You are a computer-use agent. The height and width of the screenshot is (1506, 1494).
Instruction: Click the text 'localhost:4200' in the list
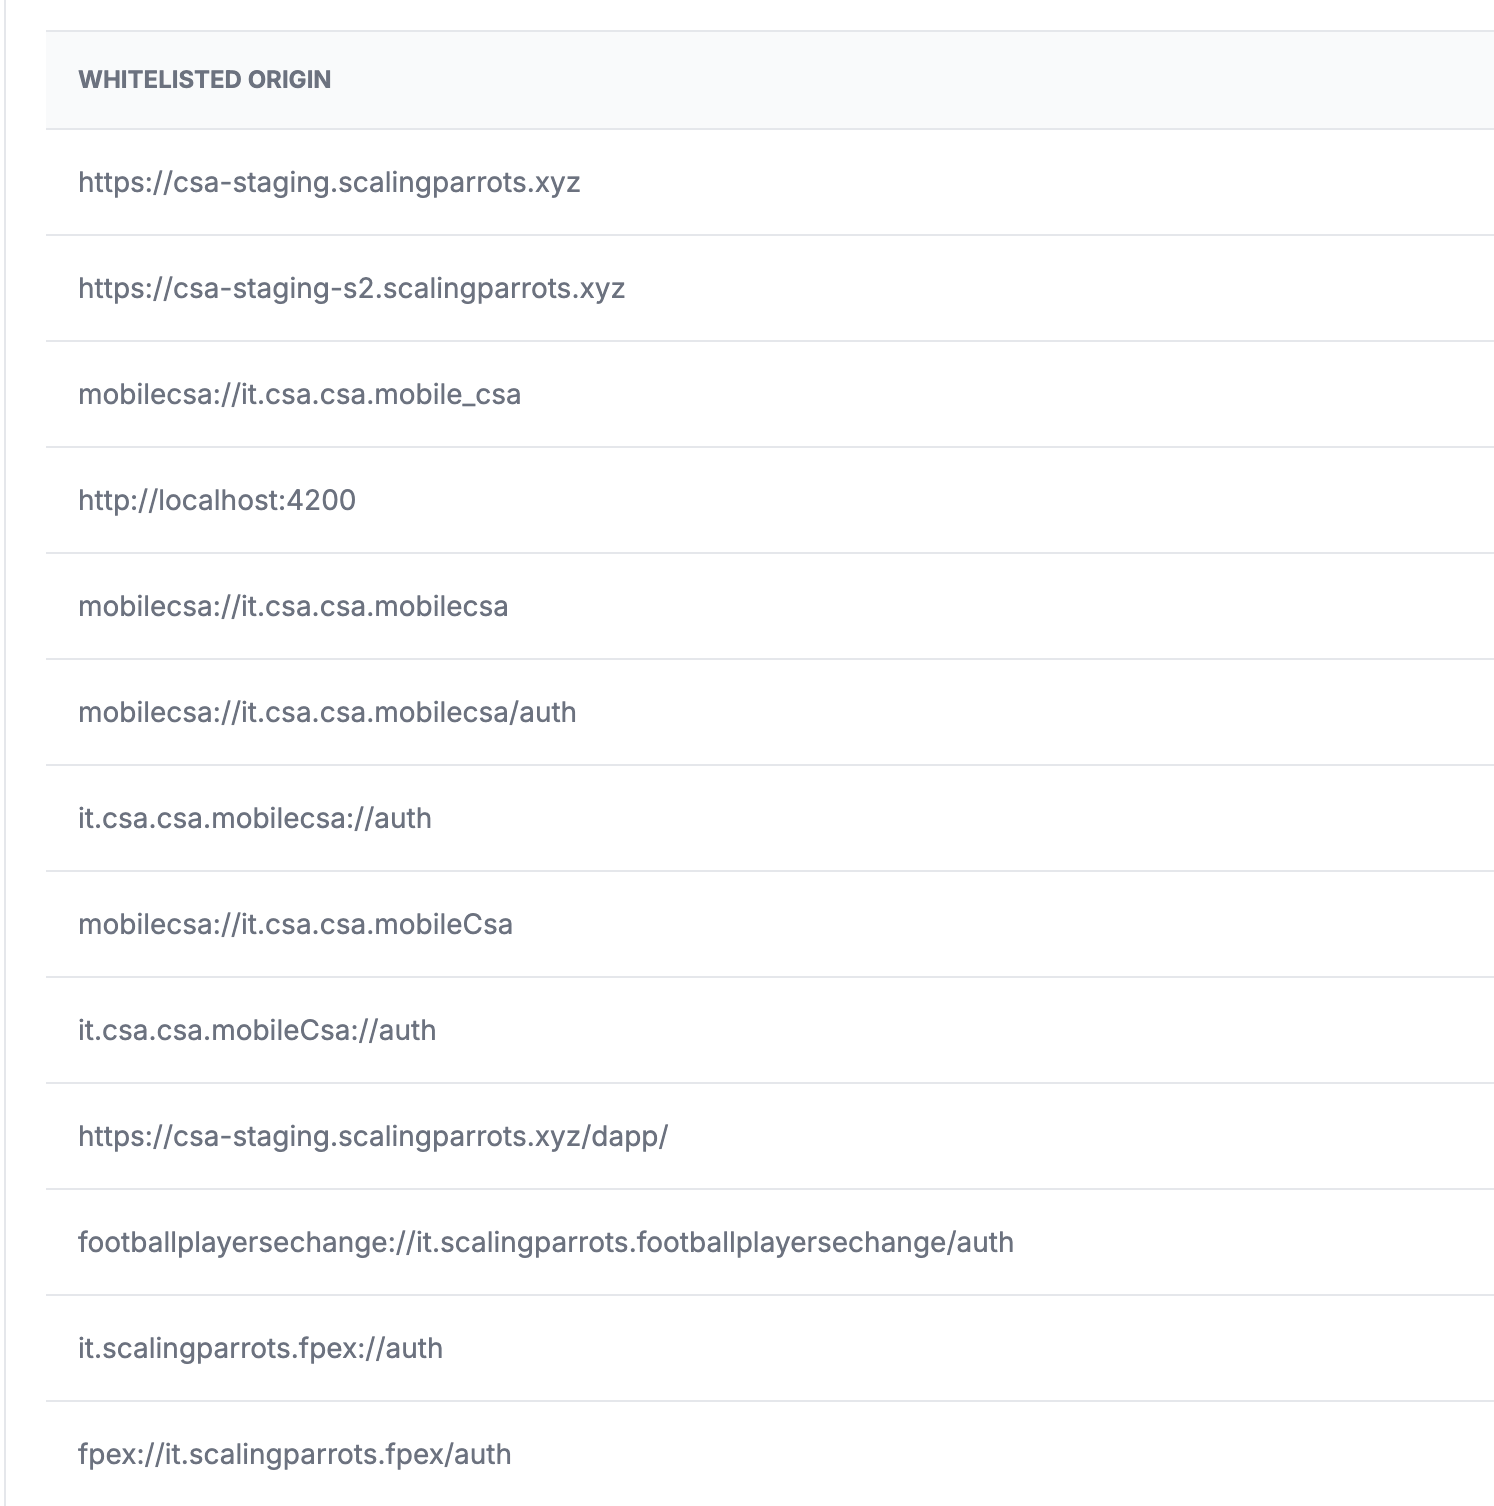[x=257, y=500]
